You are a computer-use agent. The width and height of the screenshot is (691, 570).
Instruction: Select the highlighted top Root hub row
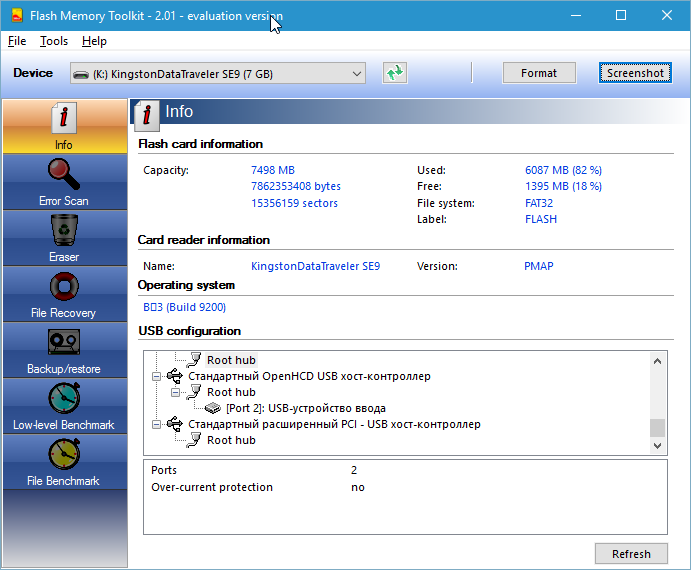coord(231,360)
